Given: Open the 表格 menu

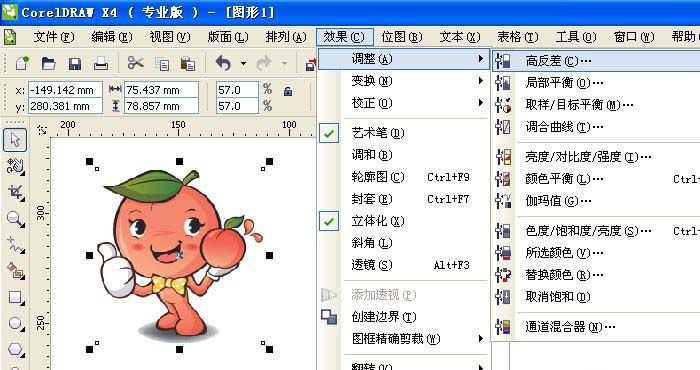Looking at the screenshot, I should click(x=518, y=37).
